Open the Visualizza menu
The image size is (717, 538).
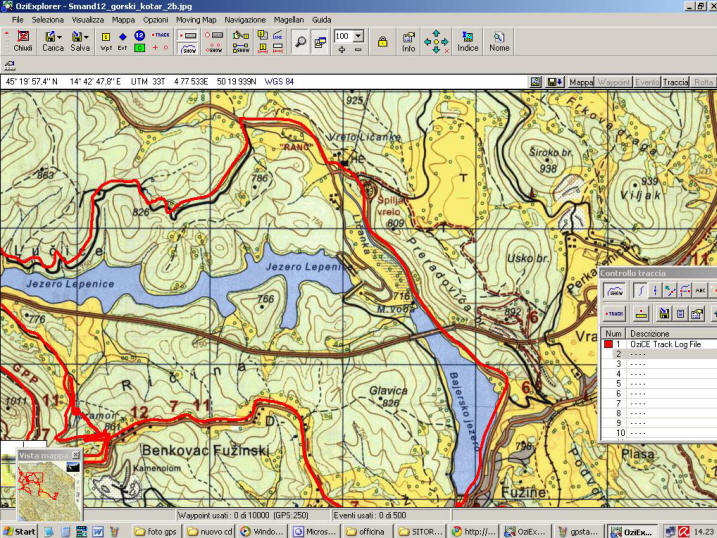click(x=88, y=20)
